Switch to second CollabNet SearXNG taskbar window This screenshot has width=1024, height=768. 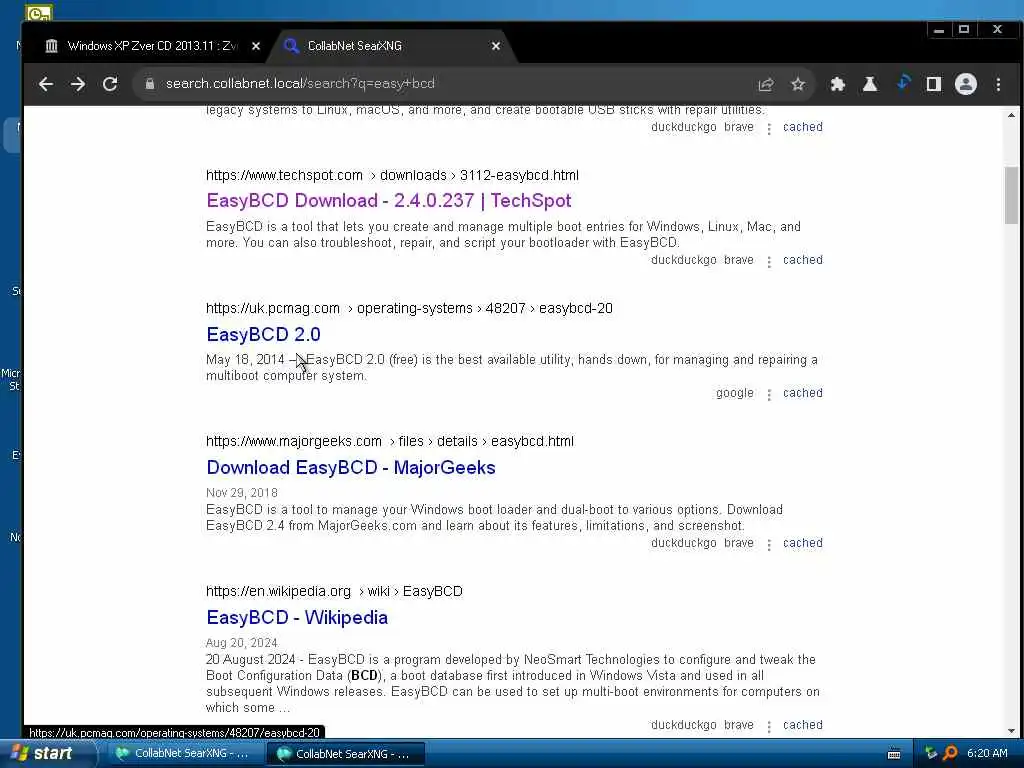click(x=345, y=754)
